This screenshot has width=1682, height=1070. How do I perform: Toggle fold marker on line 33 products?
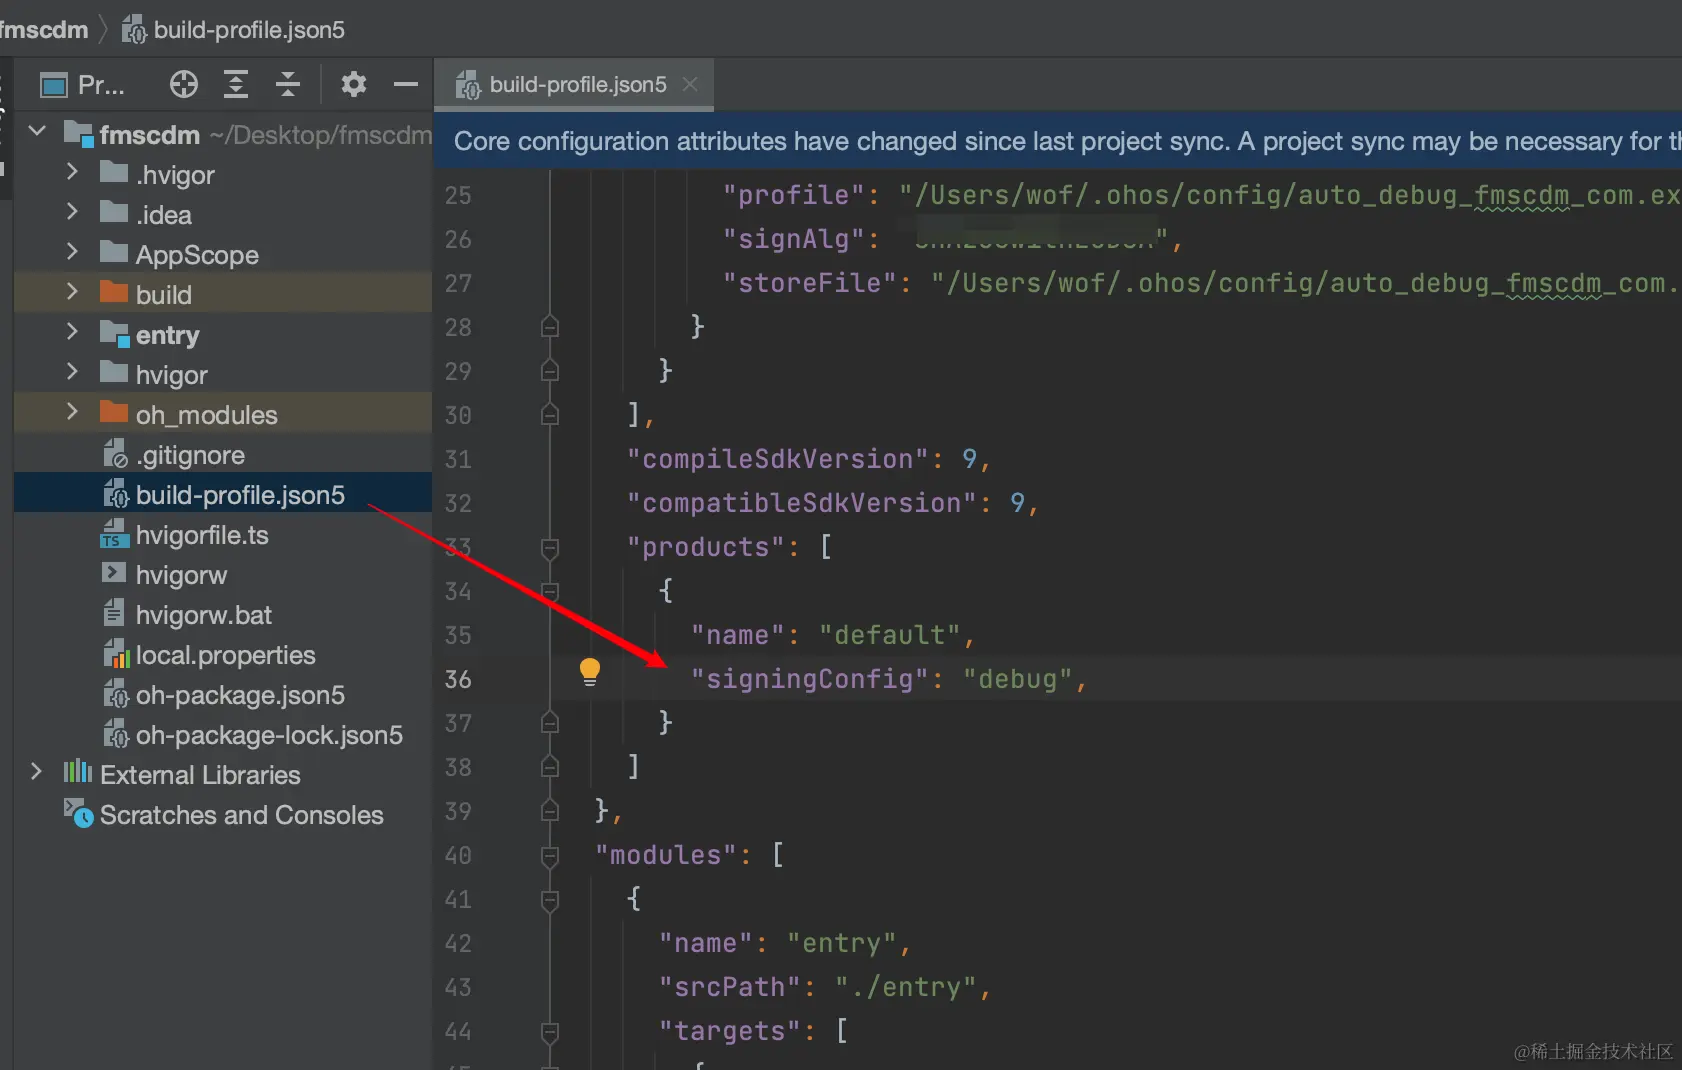[549, 548]
